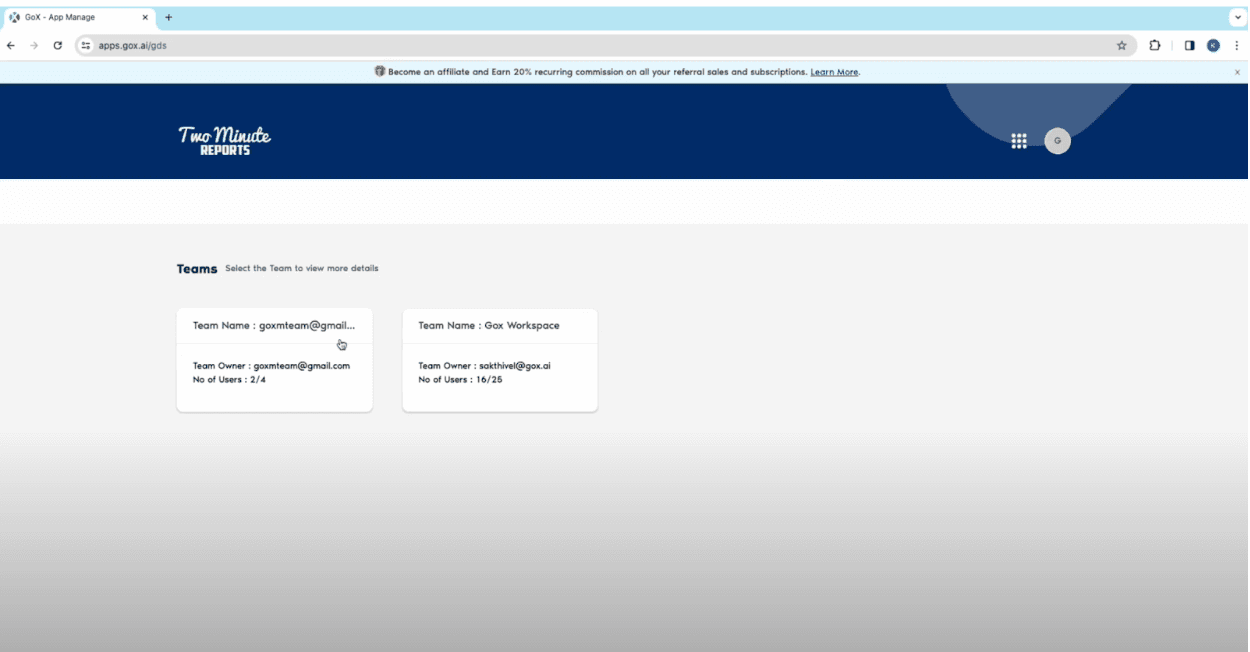Reload the current page

coord(58,45)
